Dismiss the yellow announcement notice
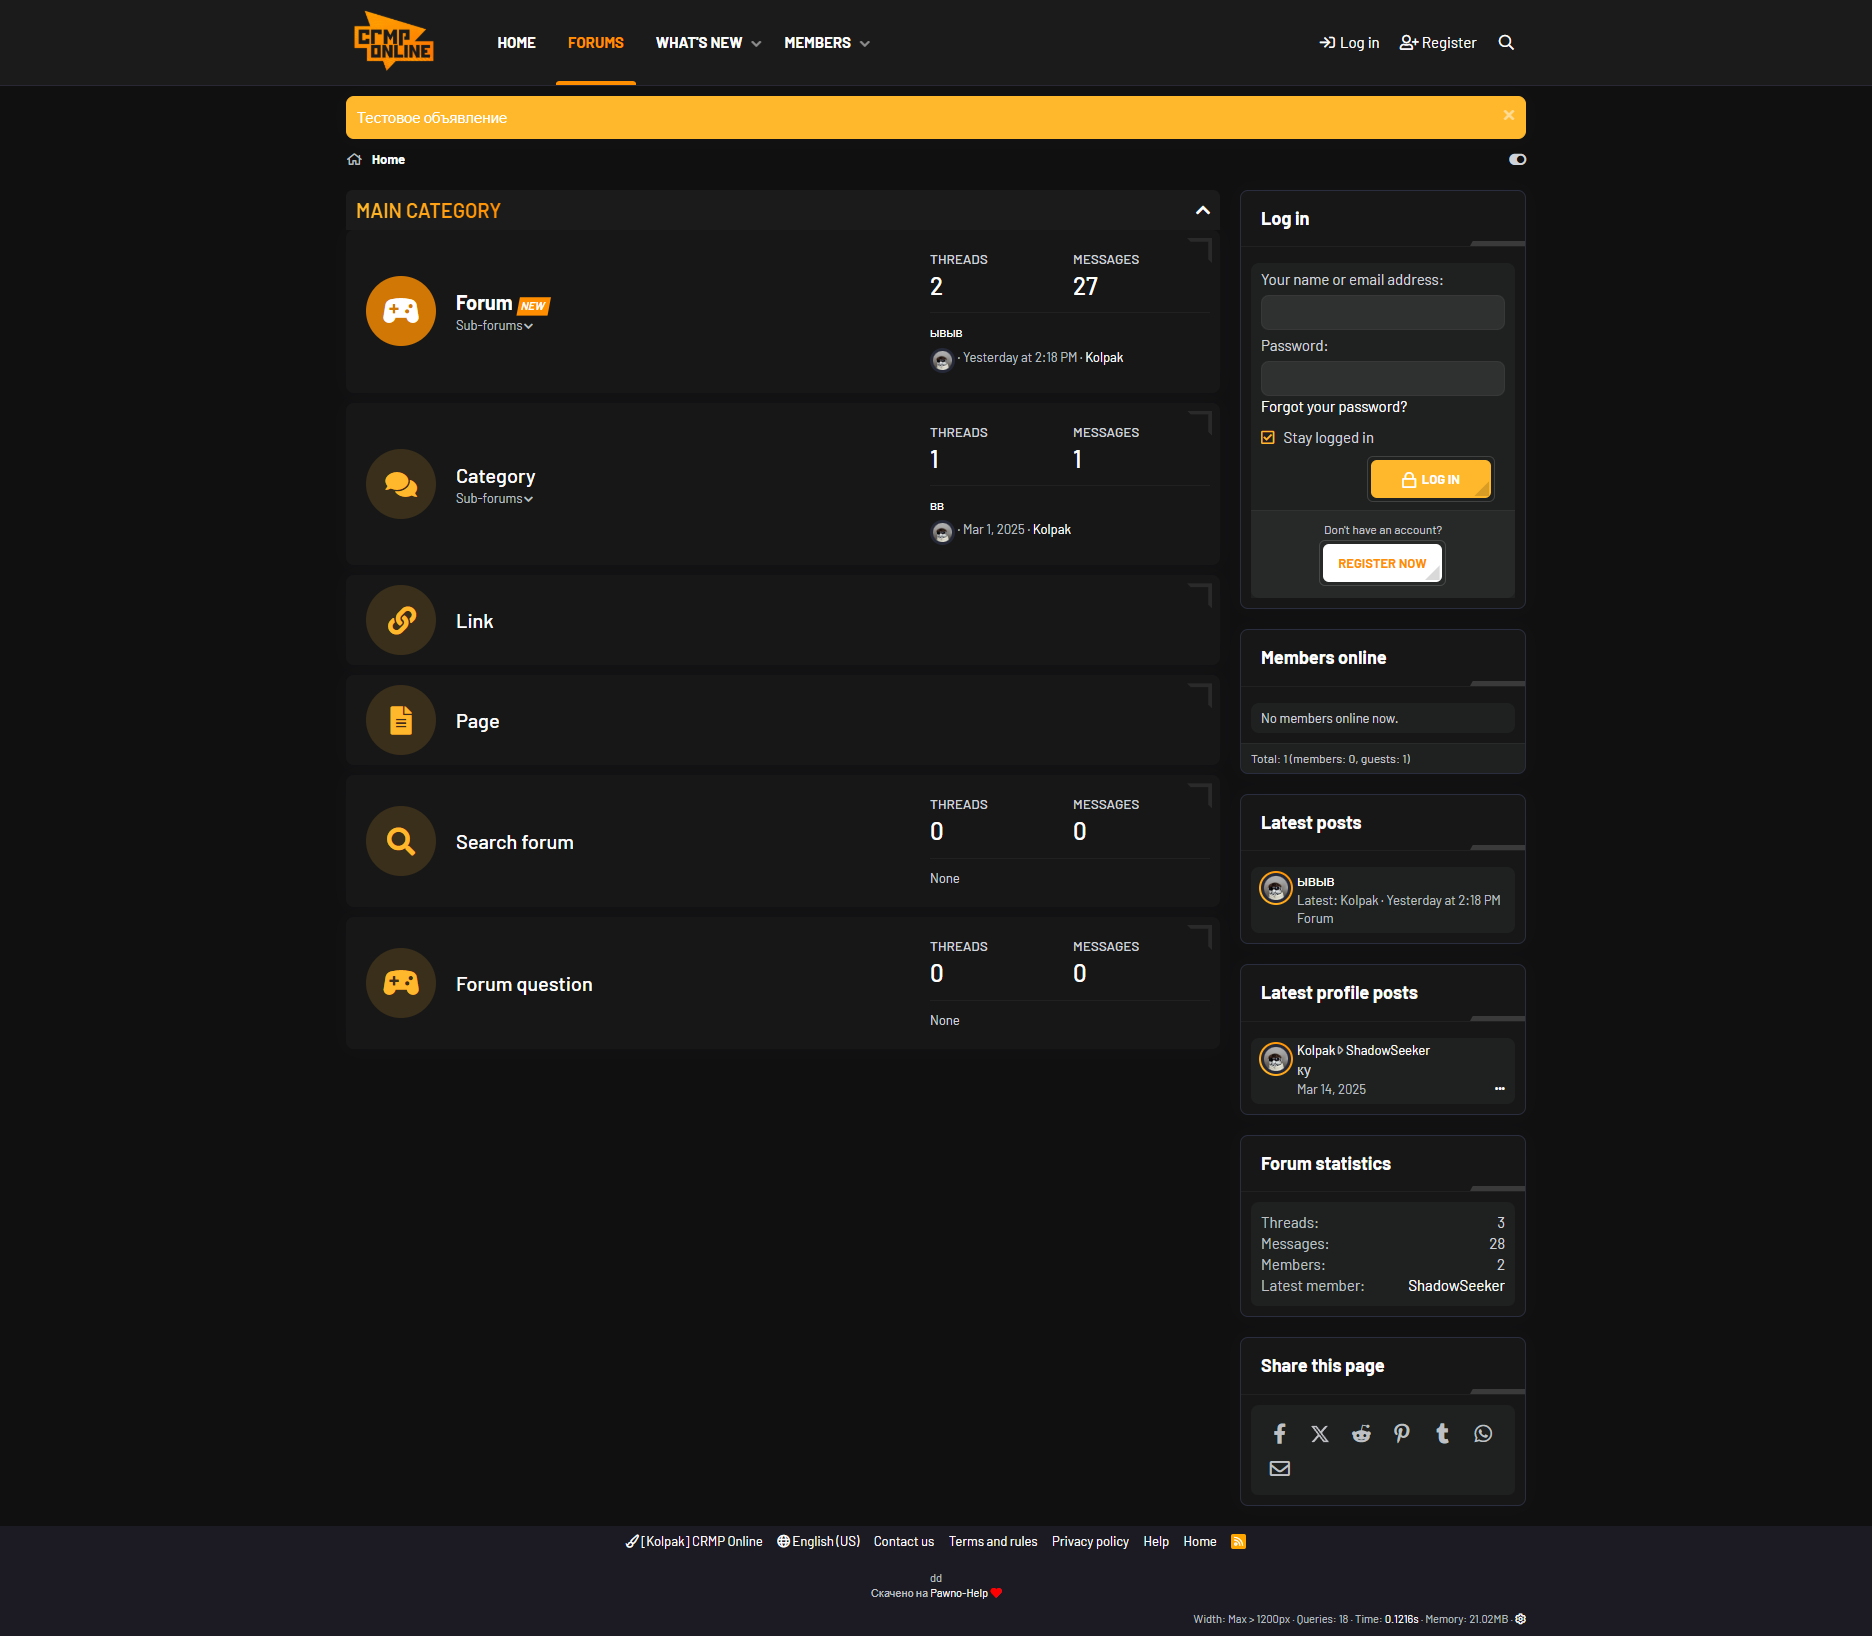Screen dimensions: 1872x1636 1508,116
